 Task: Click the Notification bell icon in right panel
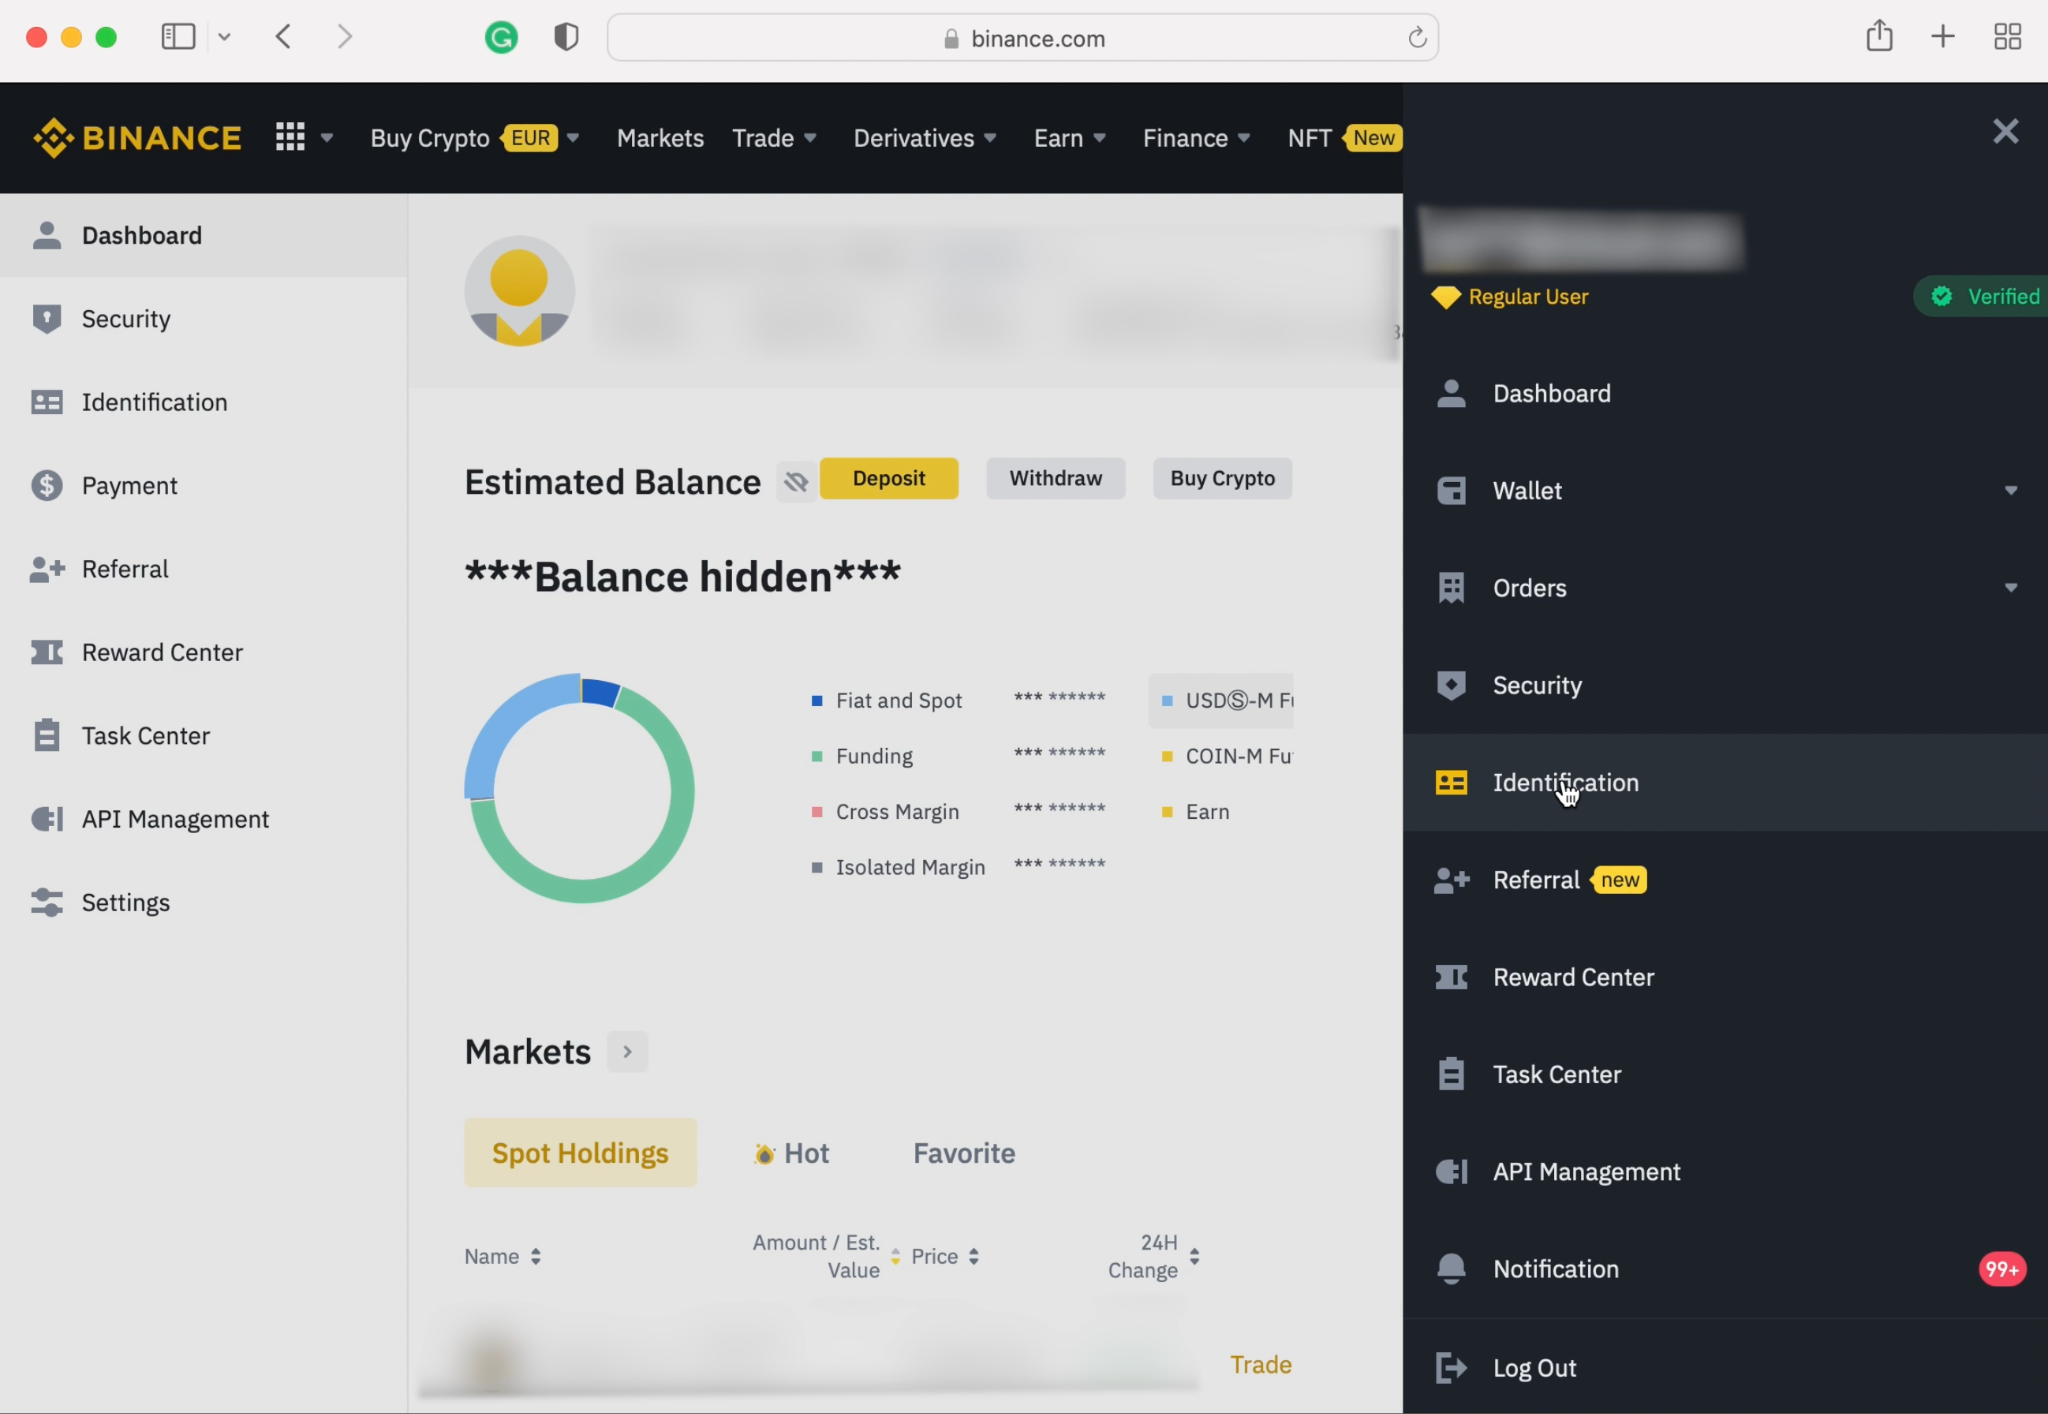click(x=1451, y=1269)
